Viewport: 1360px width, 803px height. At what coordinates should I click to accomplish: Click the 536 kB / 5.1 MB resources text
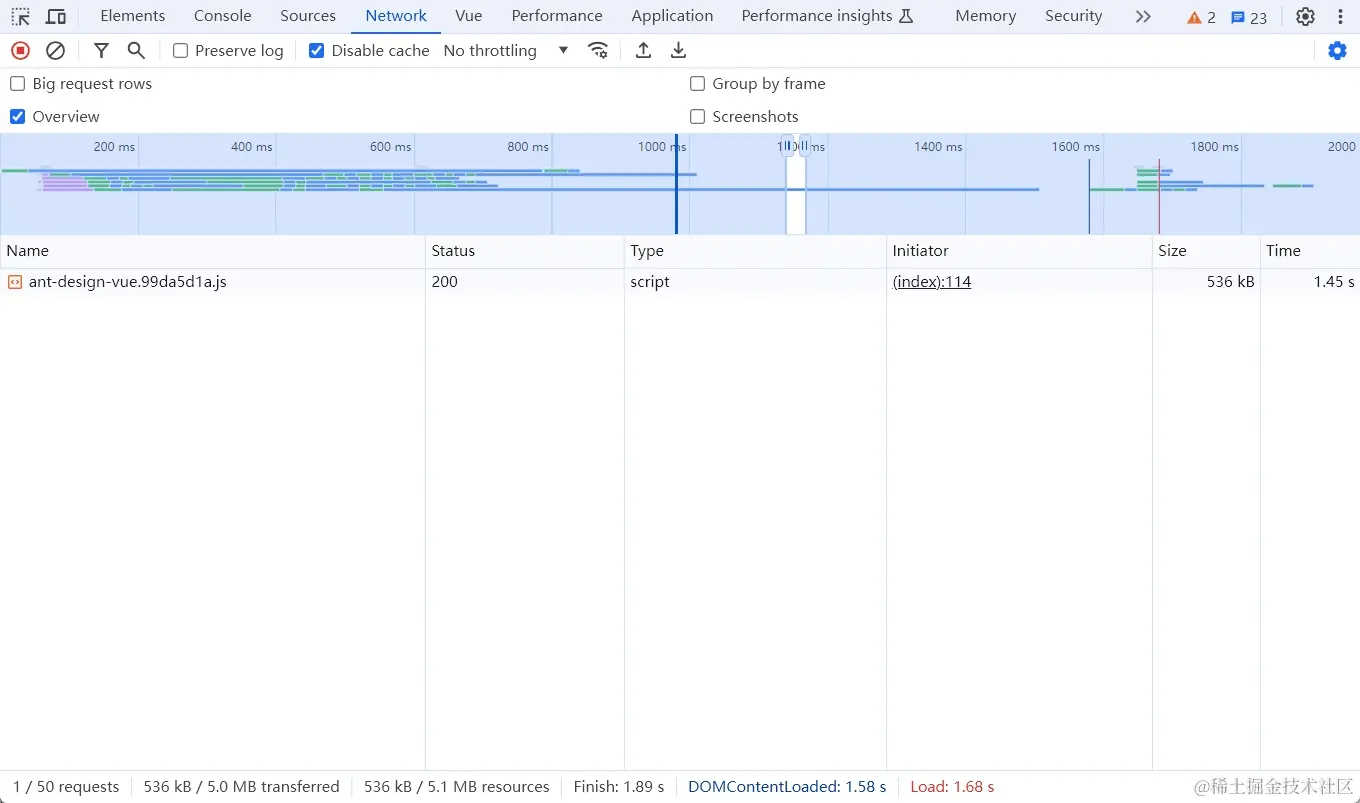(457, 787)
